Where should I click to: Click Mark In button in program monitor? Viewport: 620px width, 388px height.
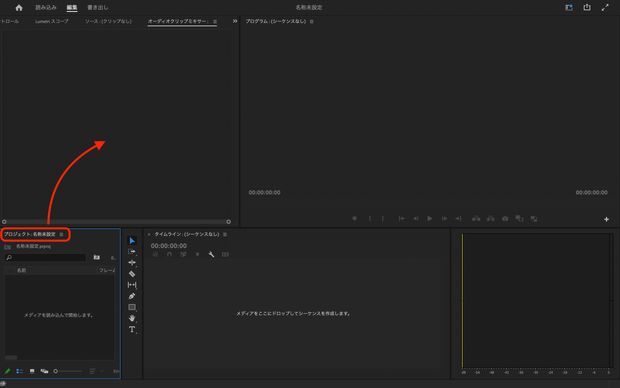click(x=370, y=219)
